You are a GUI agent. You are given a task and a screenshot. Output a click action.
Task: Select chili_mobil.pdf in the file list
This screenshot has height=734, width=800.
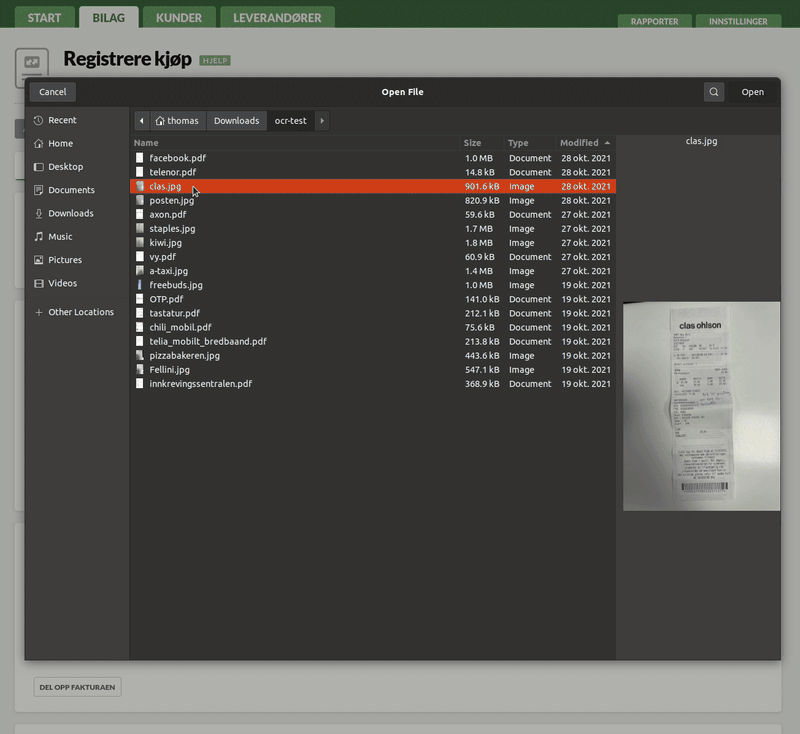[x=373, y=327]
